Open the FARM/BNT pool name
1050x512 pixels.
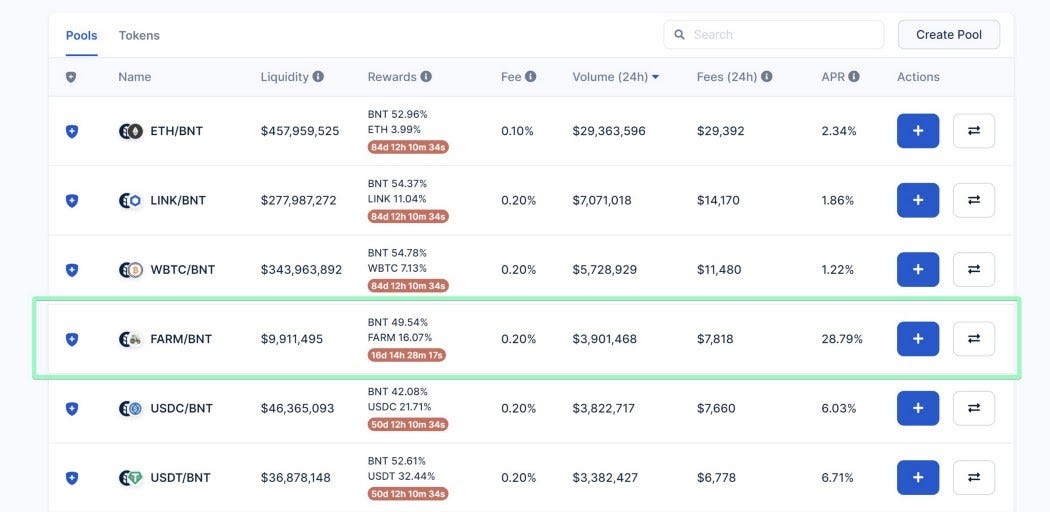tap(181, 339)
